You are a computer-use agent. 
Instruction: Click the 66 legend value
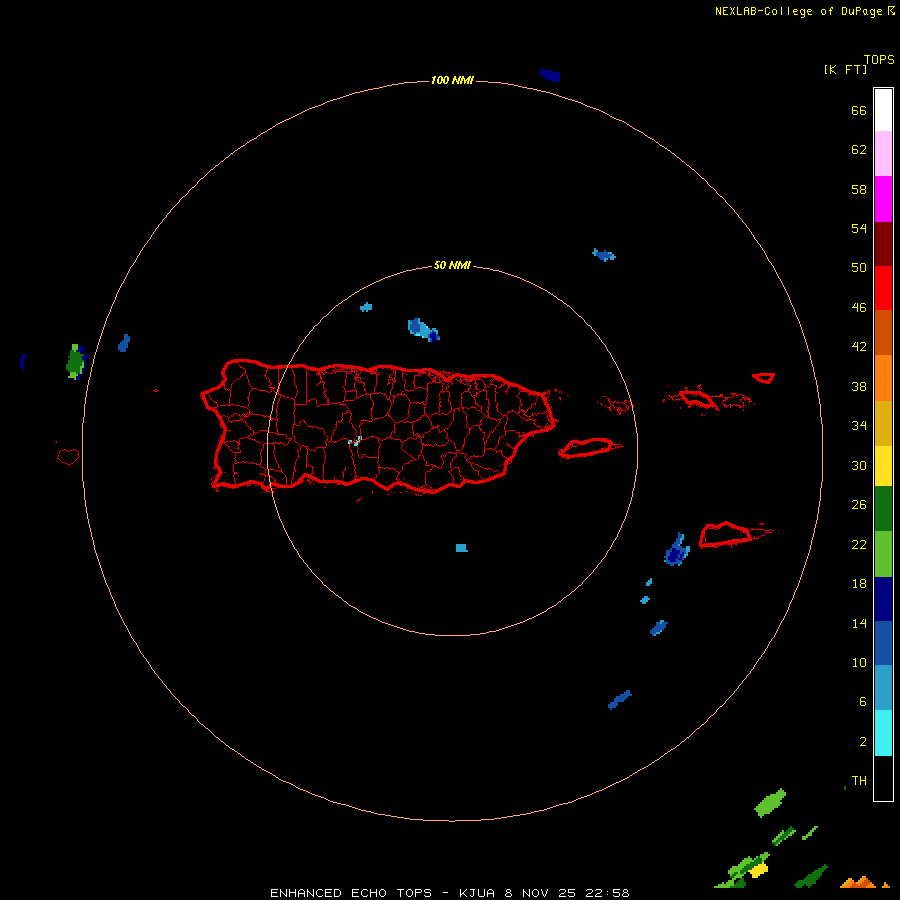click(x=859, y=110)
